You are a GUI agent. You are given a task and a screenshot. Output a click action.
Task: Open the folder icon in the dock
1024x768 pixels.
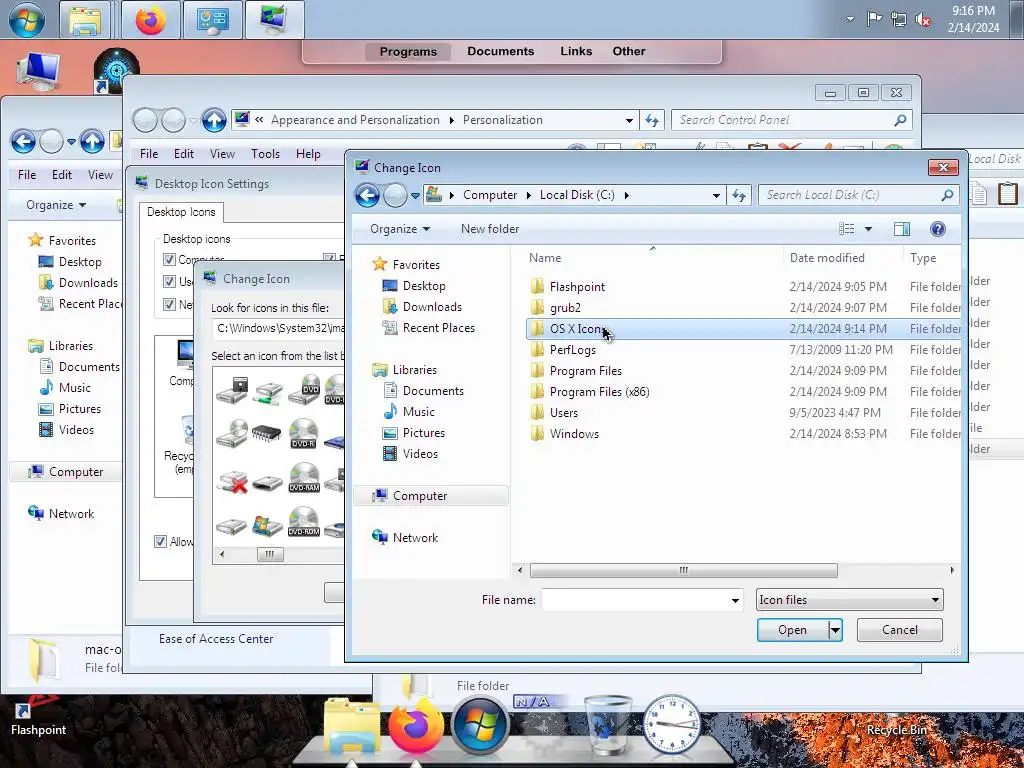(351, 728)
